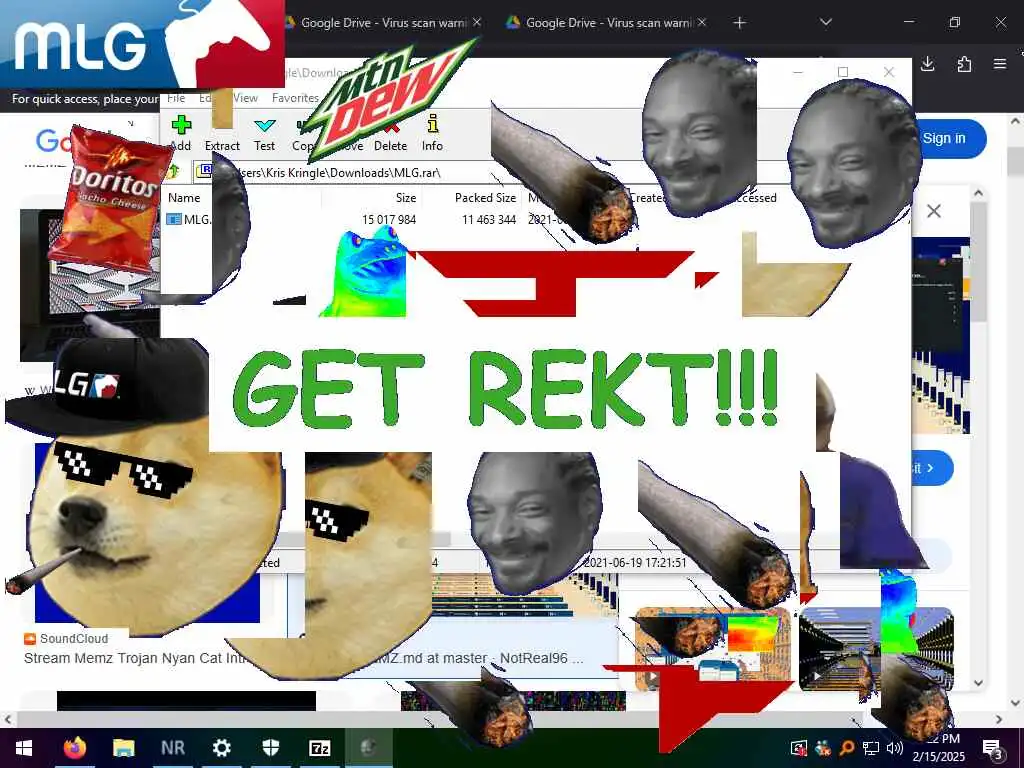
Task: Expand the Firefox list all tabs chevron
Action: tap(825, 22)
